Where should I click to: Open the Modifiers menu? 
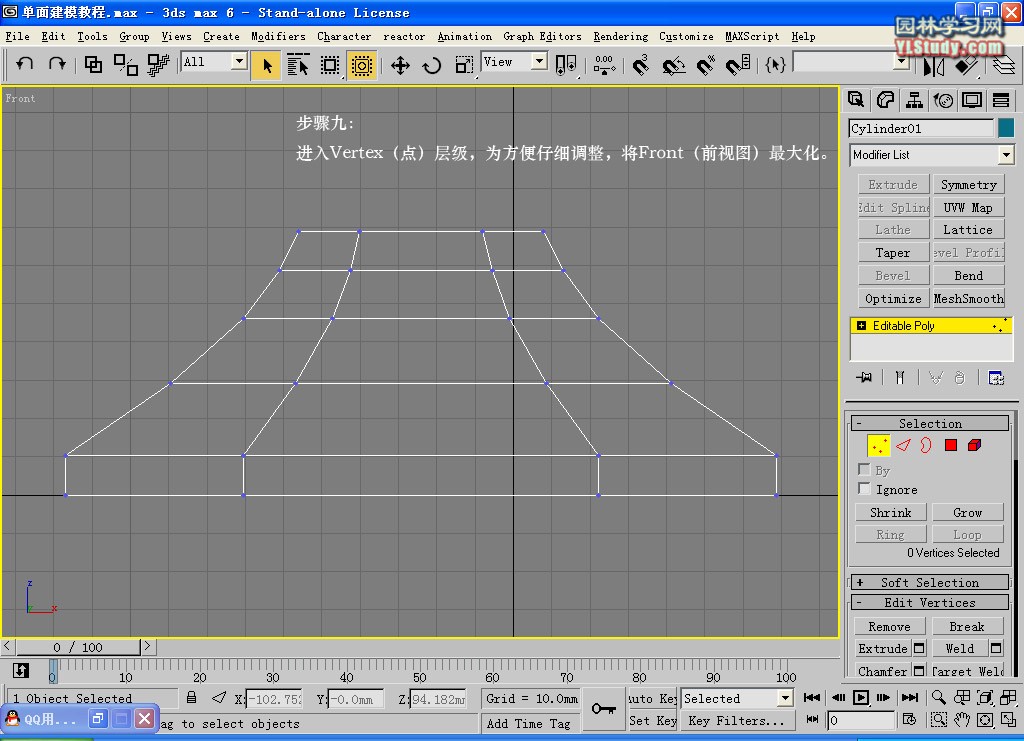pyautogui.click(x=278, y=37)
